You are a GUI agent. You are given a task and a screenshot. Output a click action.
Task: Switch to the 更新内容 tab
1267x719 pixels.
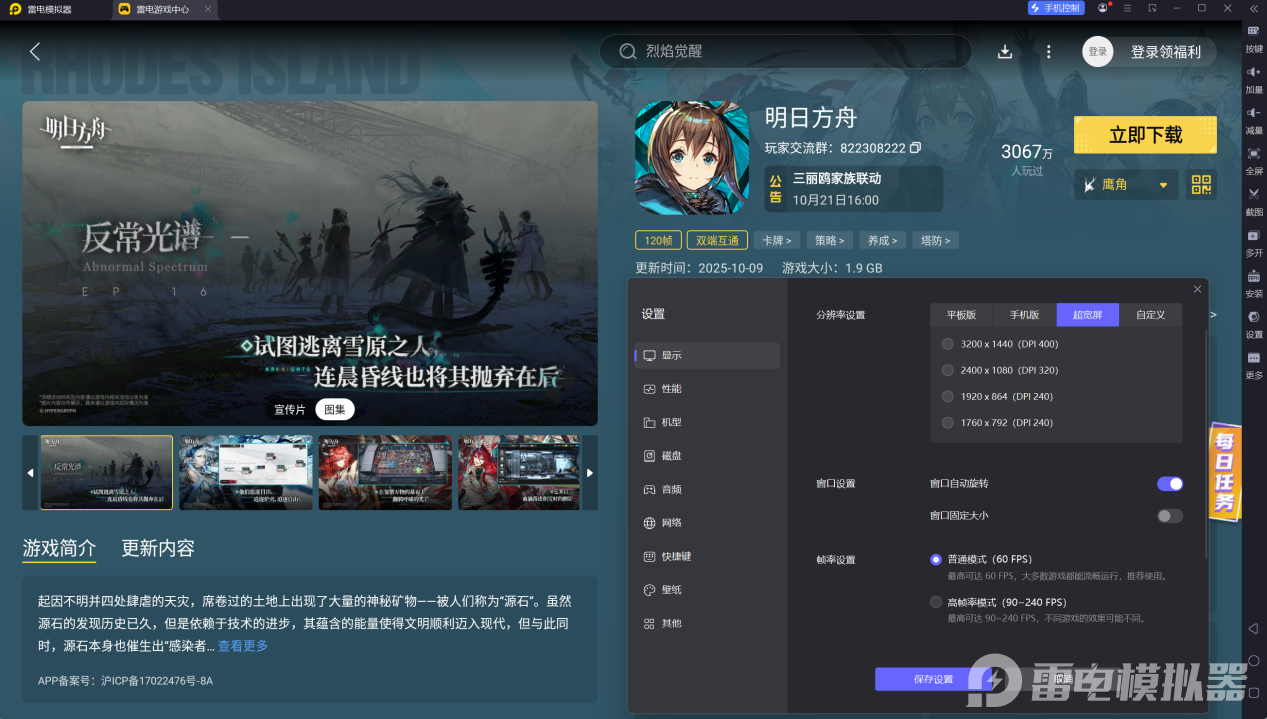coord(155,548)
